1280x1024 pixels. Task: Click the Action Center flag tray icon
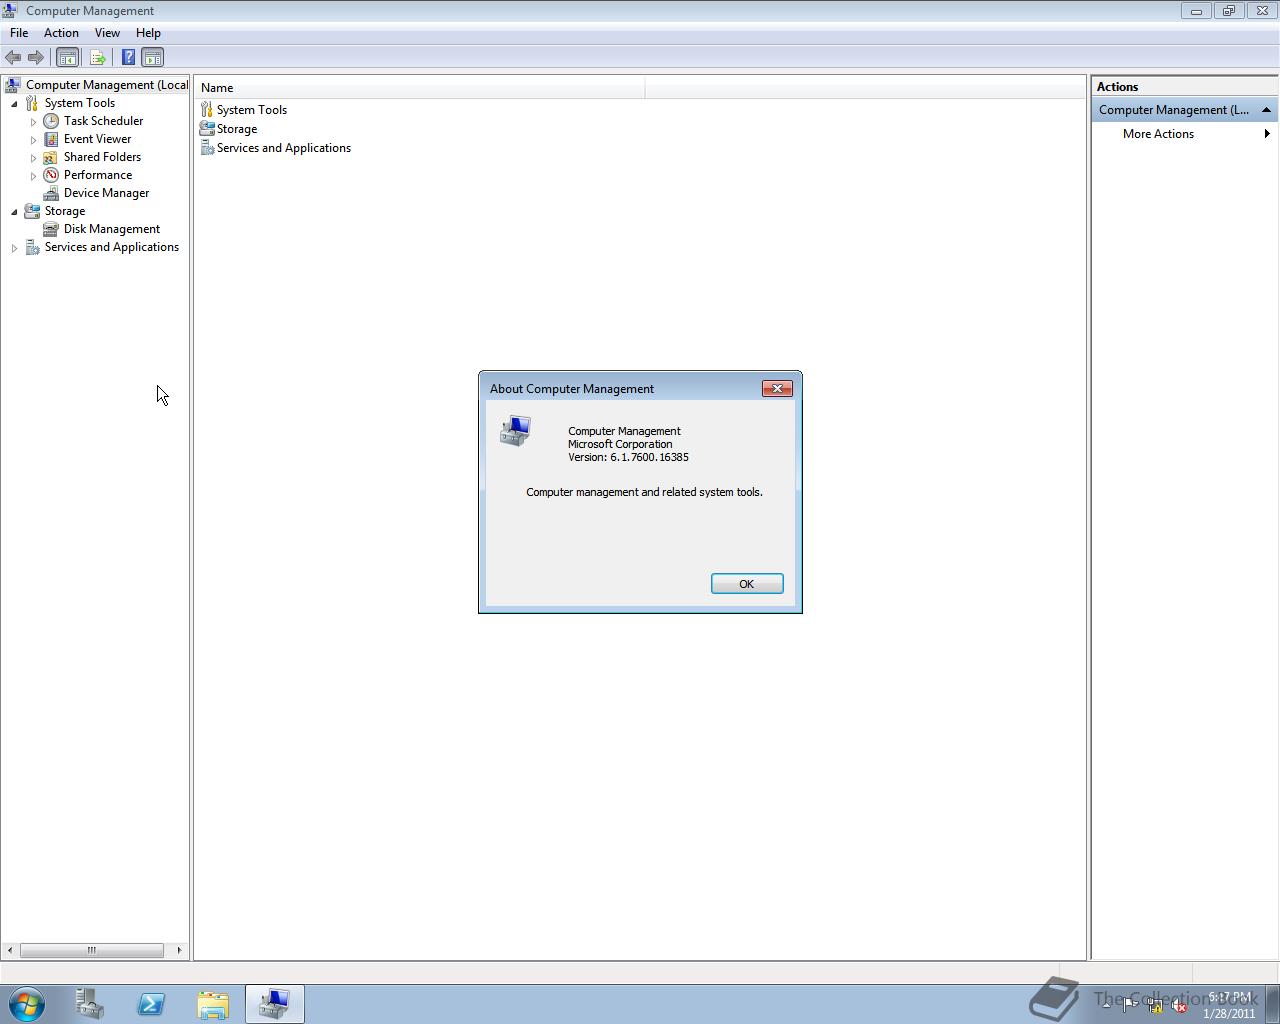point(1129,1006)
